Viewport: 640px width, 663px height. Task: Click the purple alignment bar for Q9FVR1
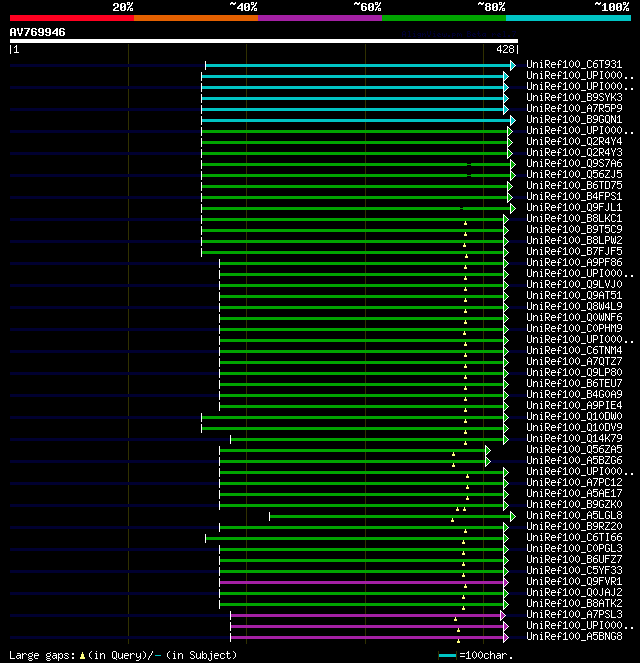click(x=364, y=583)
